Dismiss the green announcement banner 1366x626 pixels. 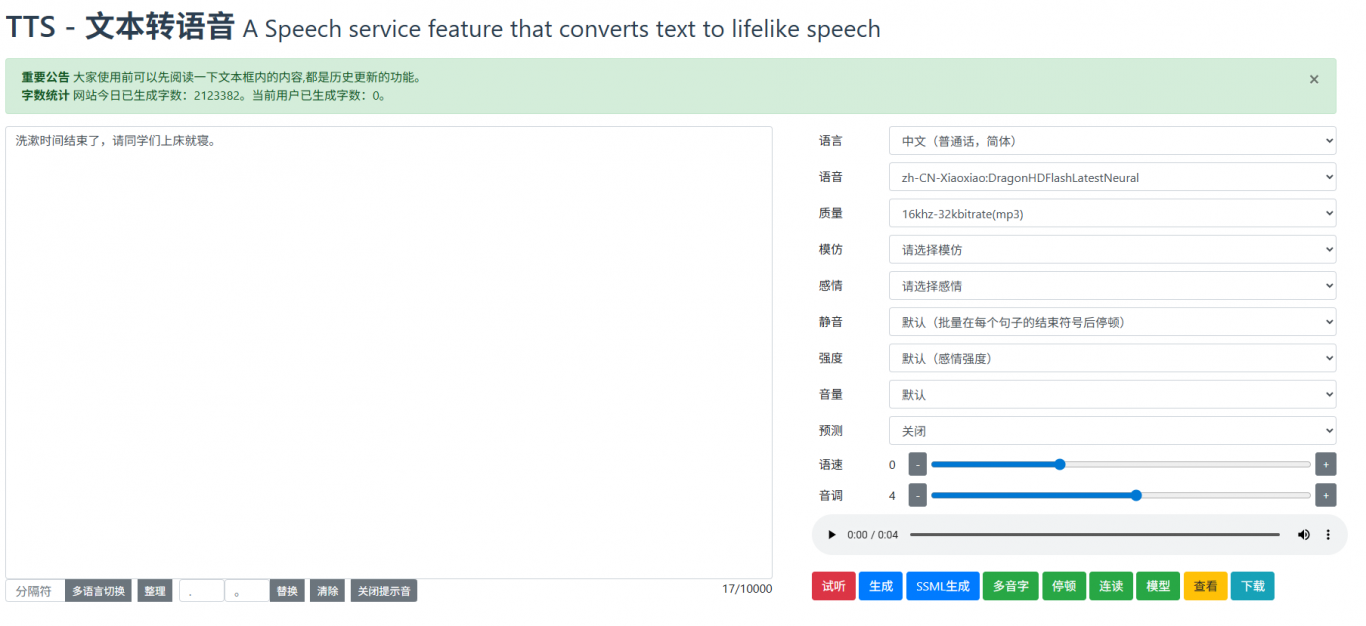(x=1314, y=80)
